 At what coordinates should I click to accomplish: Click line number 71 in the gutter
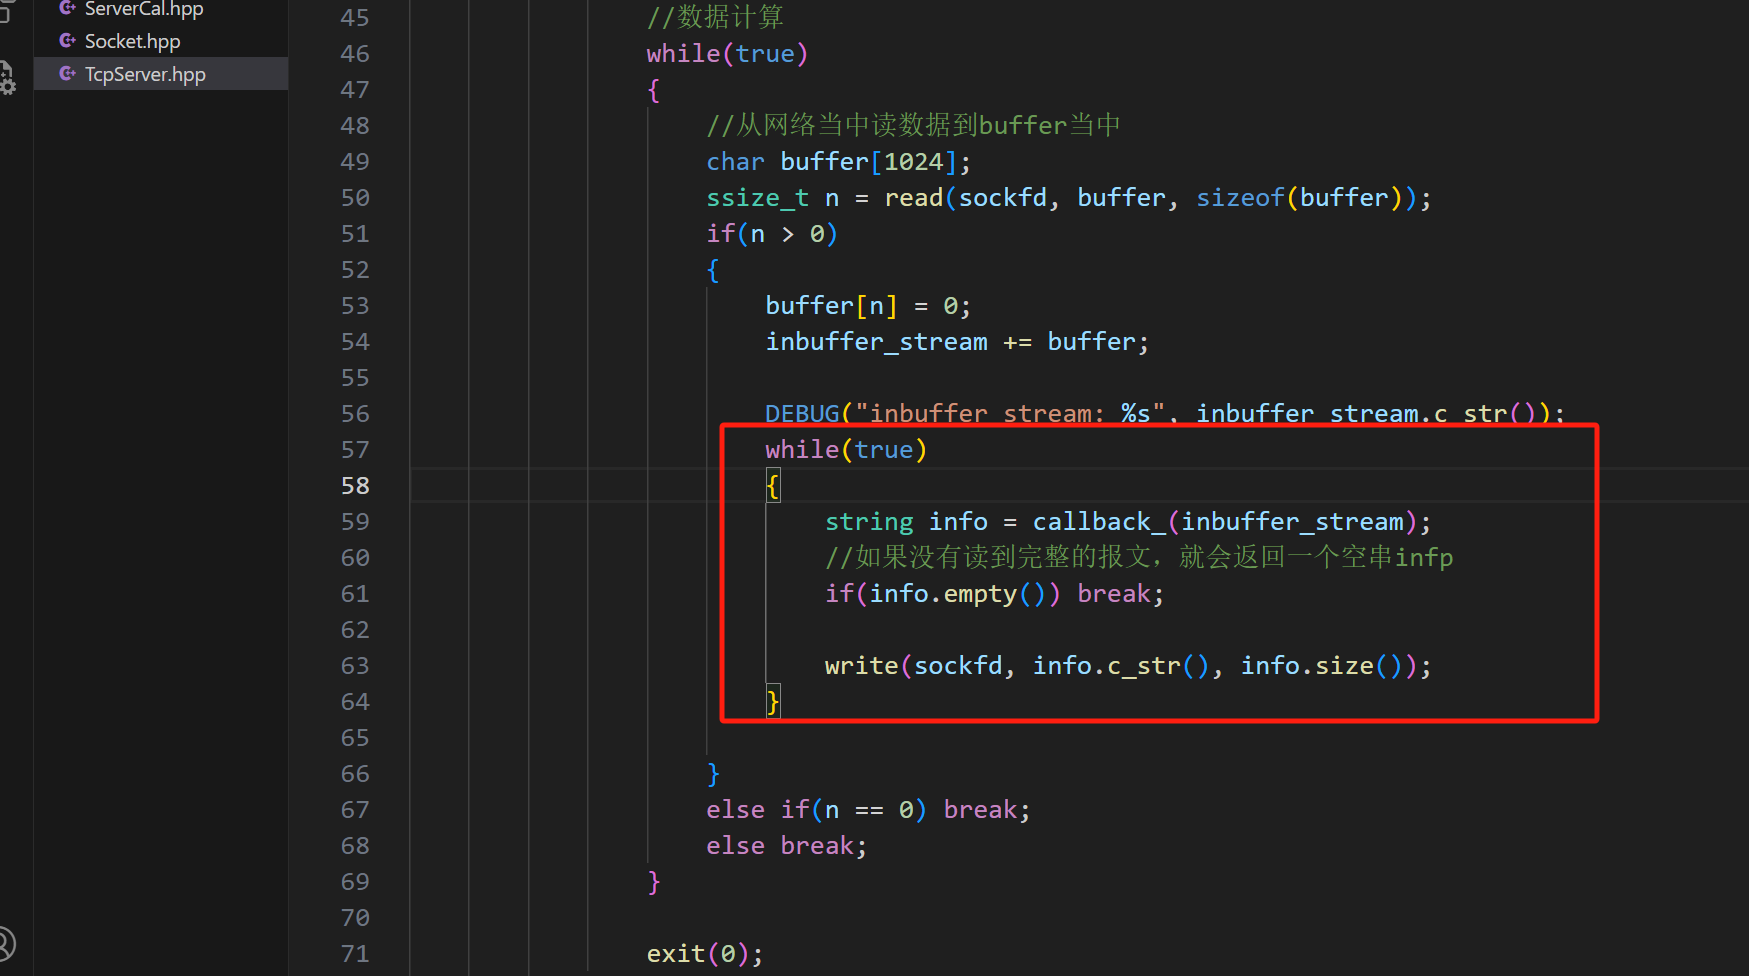[x=355, y=954]
